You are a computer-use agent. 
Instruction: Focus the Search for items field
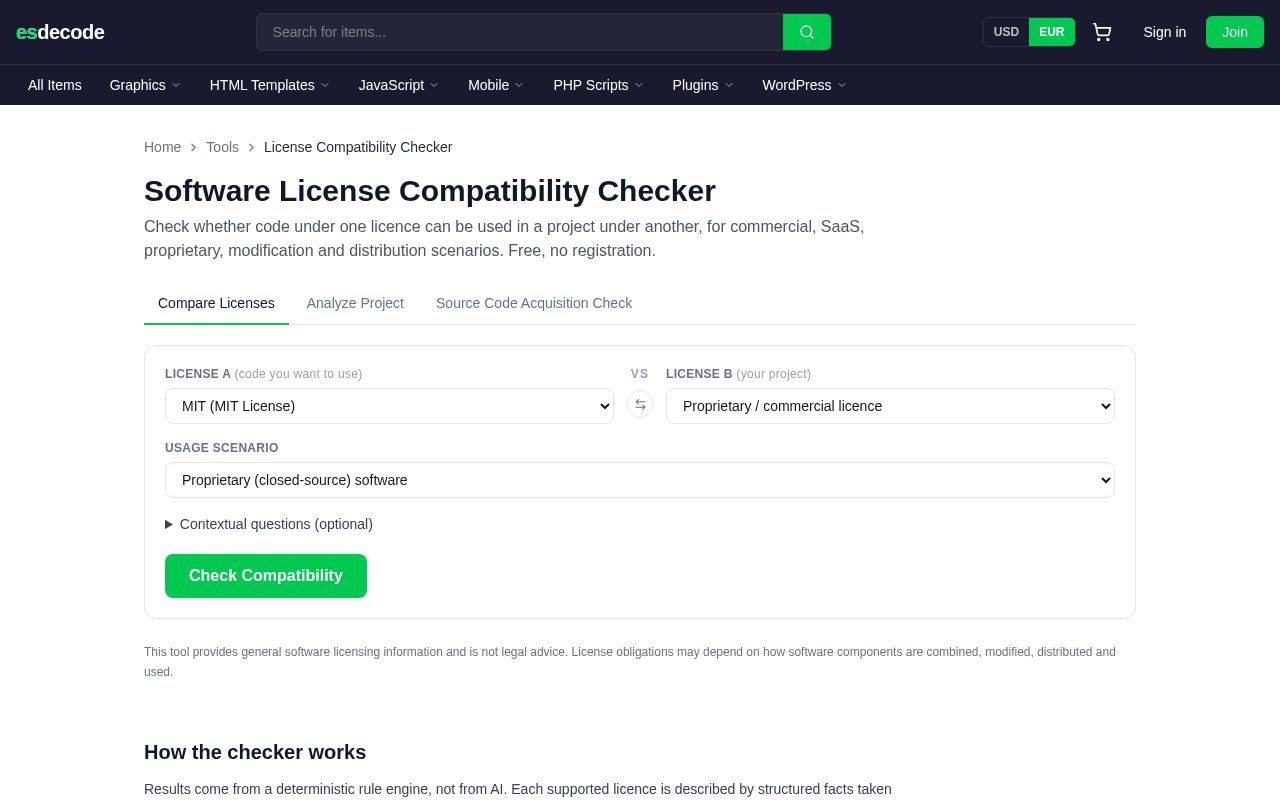click(520, 32)
